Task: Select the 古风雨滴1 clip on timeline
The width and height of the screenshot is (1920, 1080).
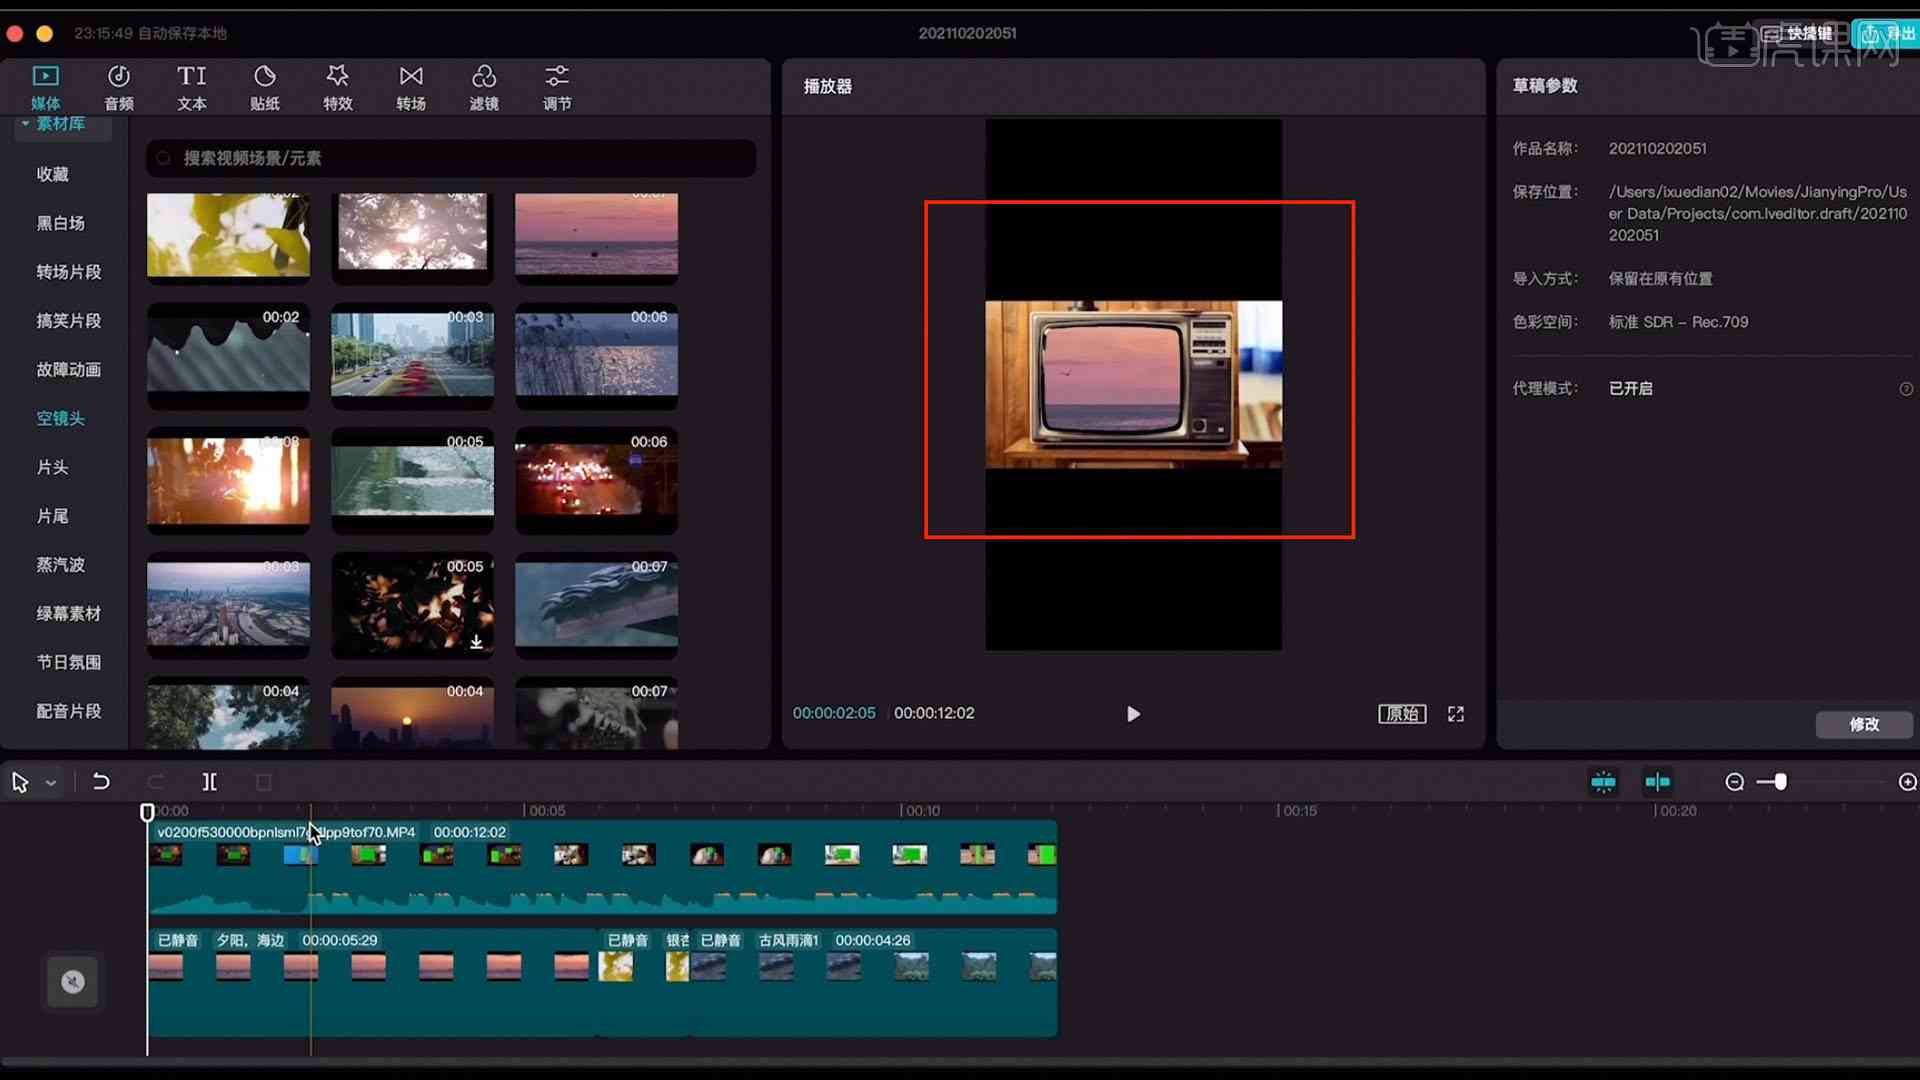Action: tap(873, 982)
